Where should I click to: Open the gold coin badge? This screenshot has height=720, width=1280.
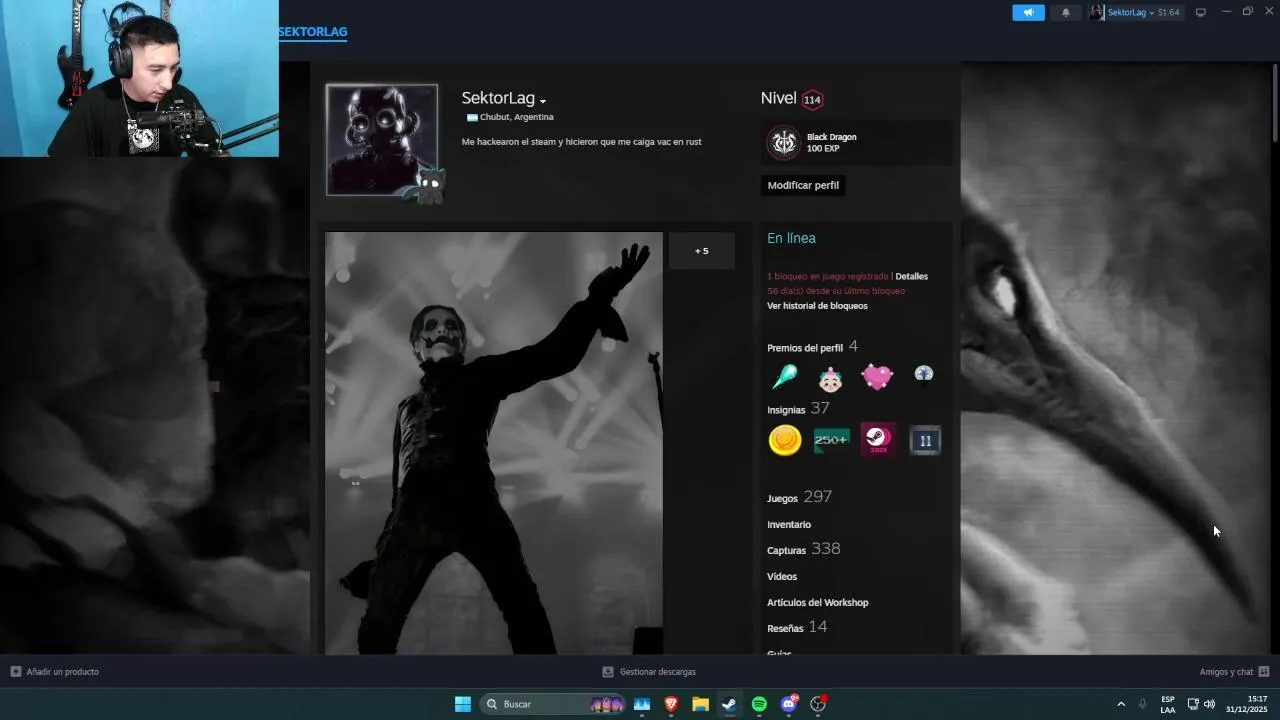[785, 440]
